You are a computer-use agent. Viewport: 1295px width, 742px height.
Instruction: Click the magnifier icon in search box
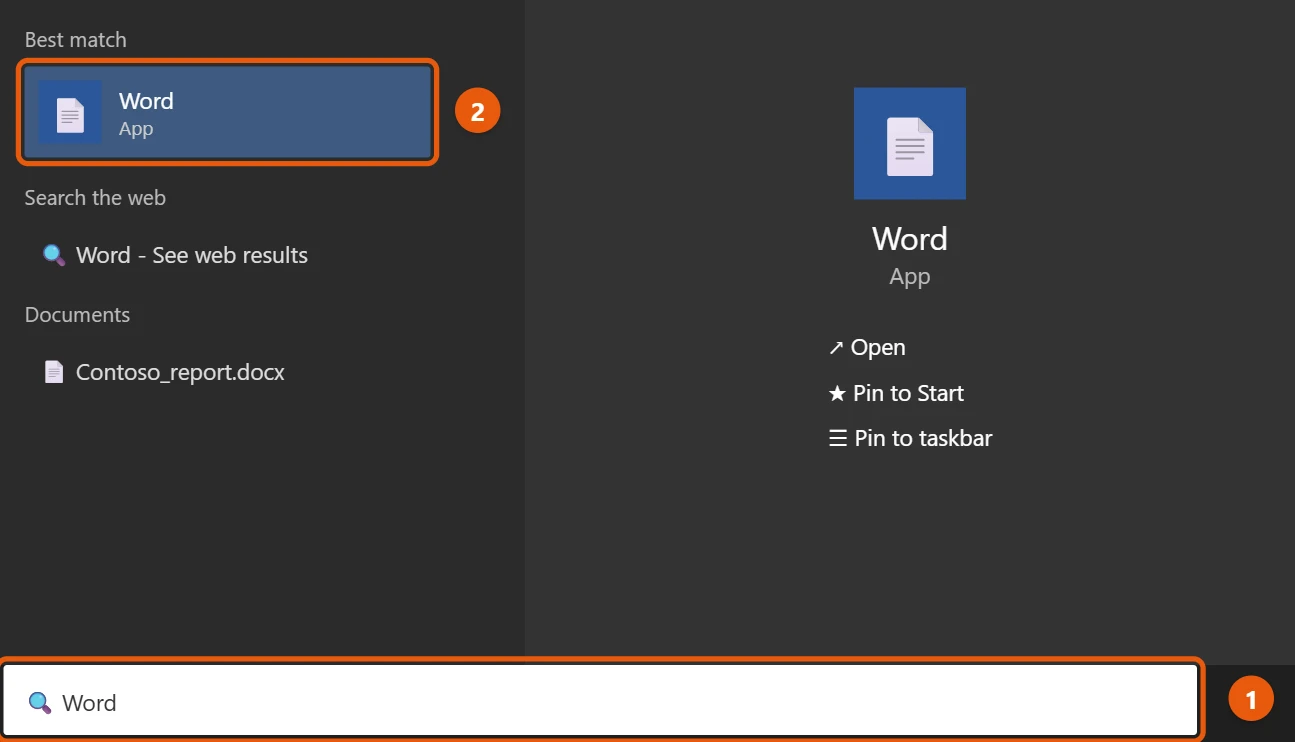pyautogui.click(x=39, y=702)
